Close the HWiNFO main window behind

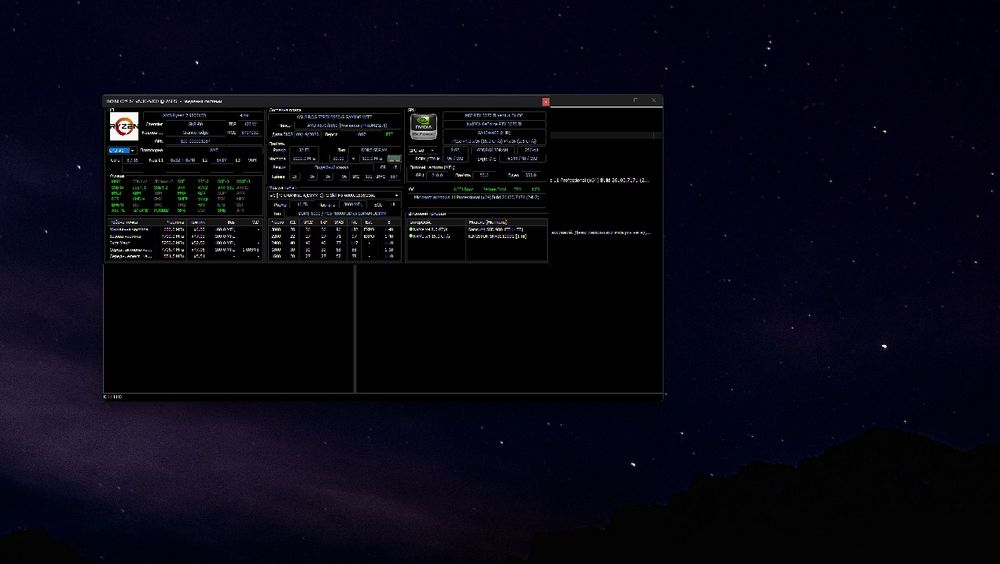coord(653,101)
